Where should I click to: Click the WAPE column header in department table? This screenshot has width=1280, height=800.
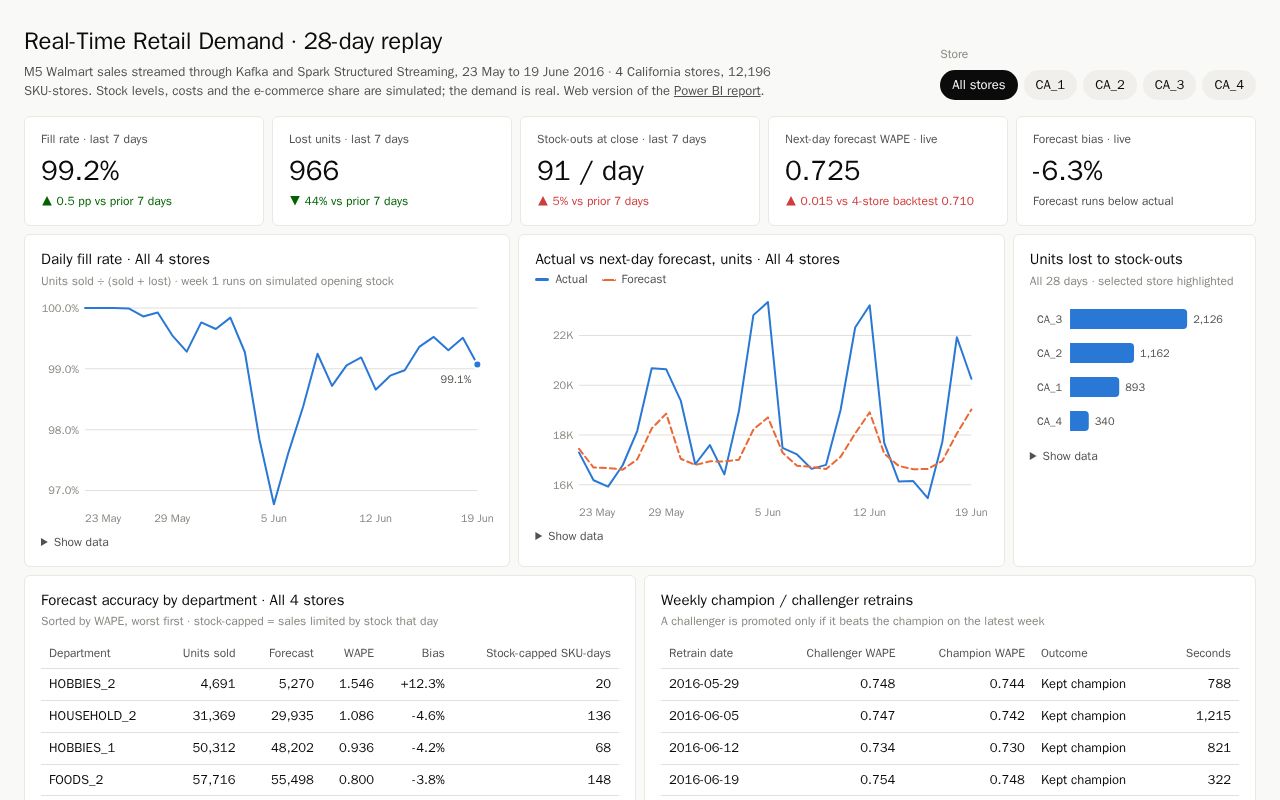point(358,653)
